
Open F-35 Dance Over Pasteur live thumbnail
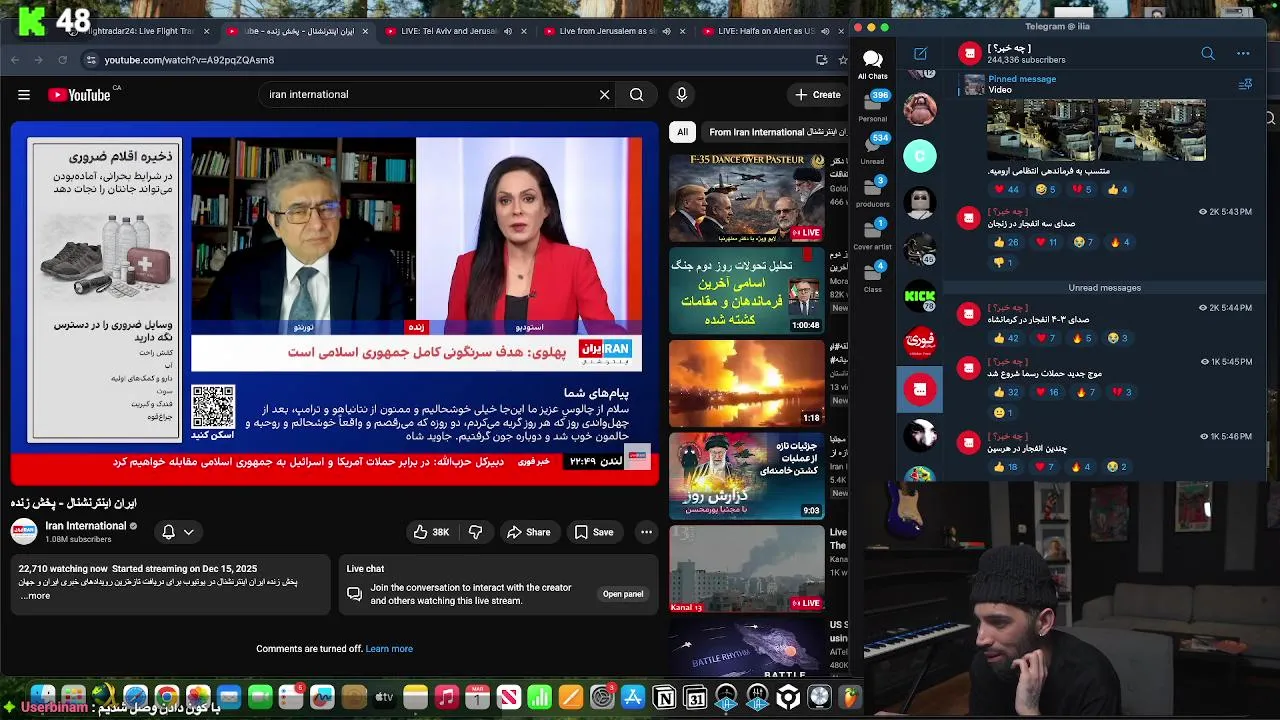746,198
